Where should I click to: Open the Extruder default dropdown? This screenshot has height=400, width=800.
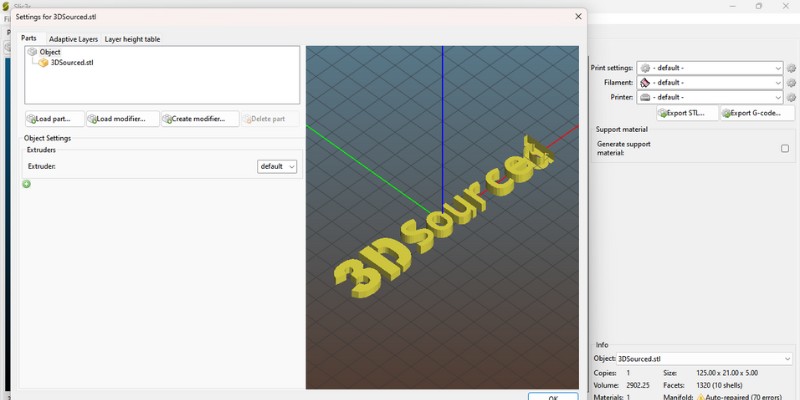click(x=277, y=166)
